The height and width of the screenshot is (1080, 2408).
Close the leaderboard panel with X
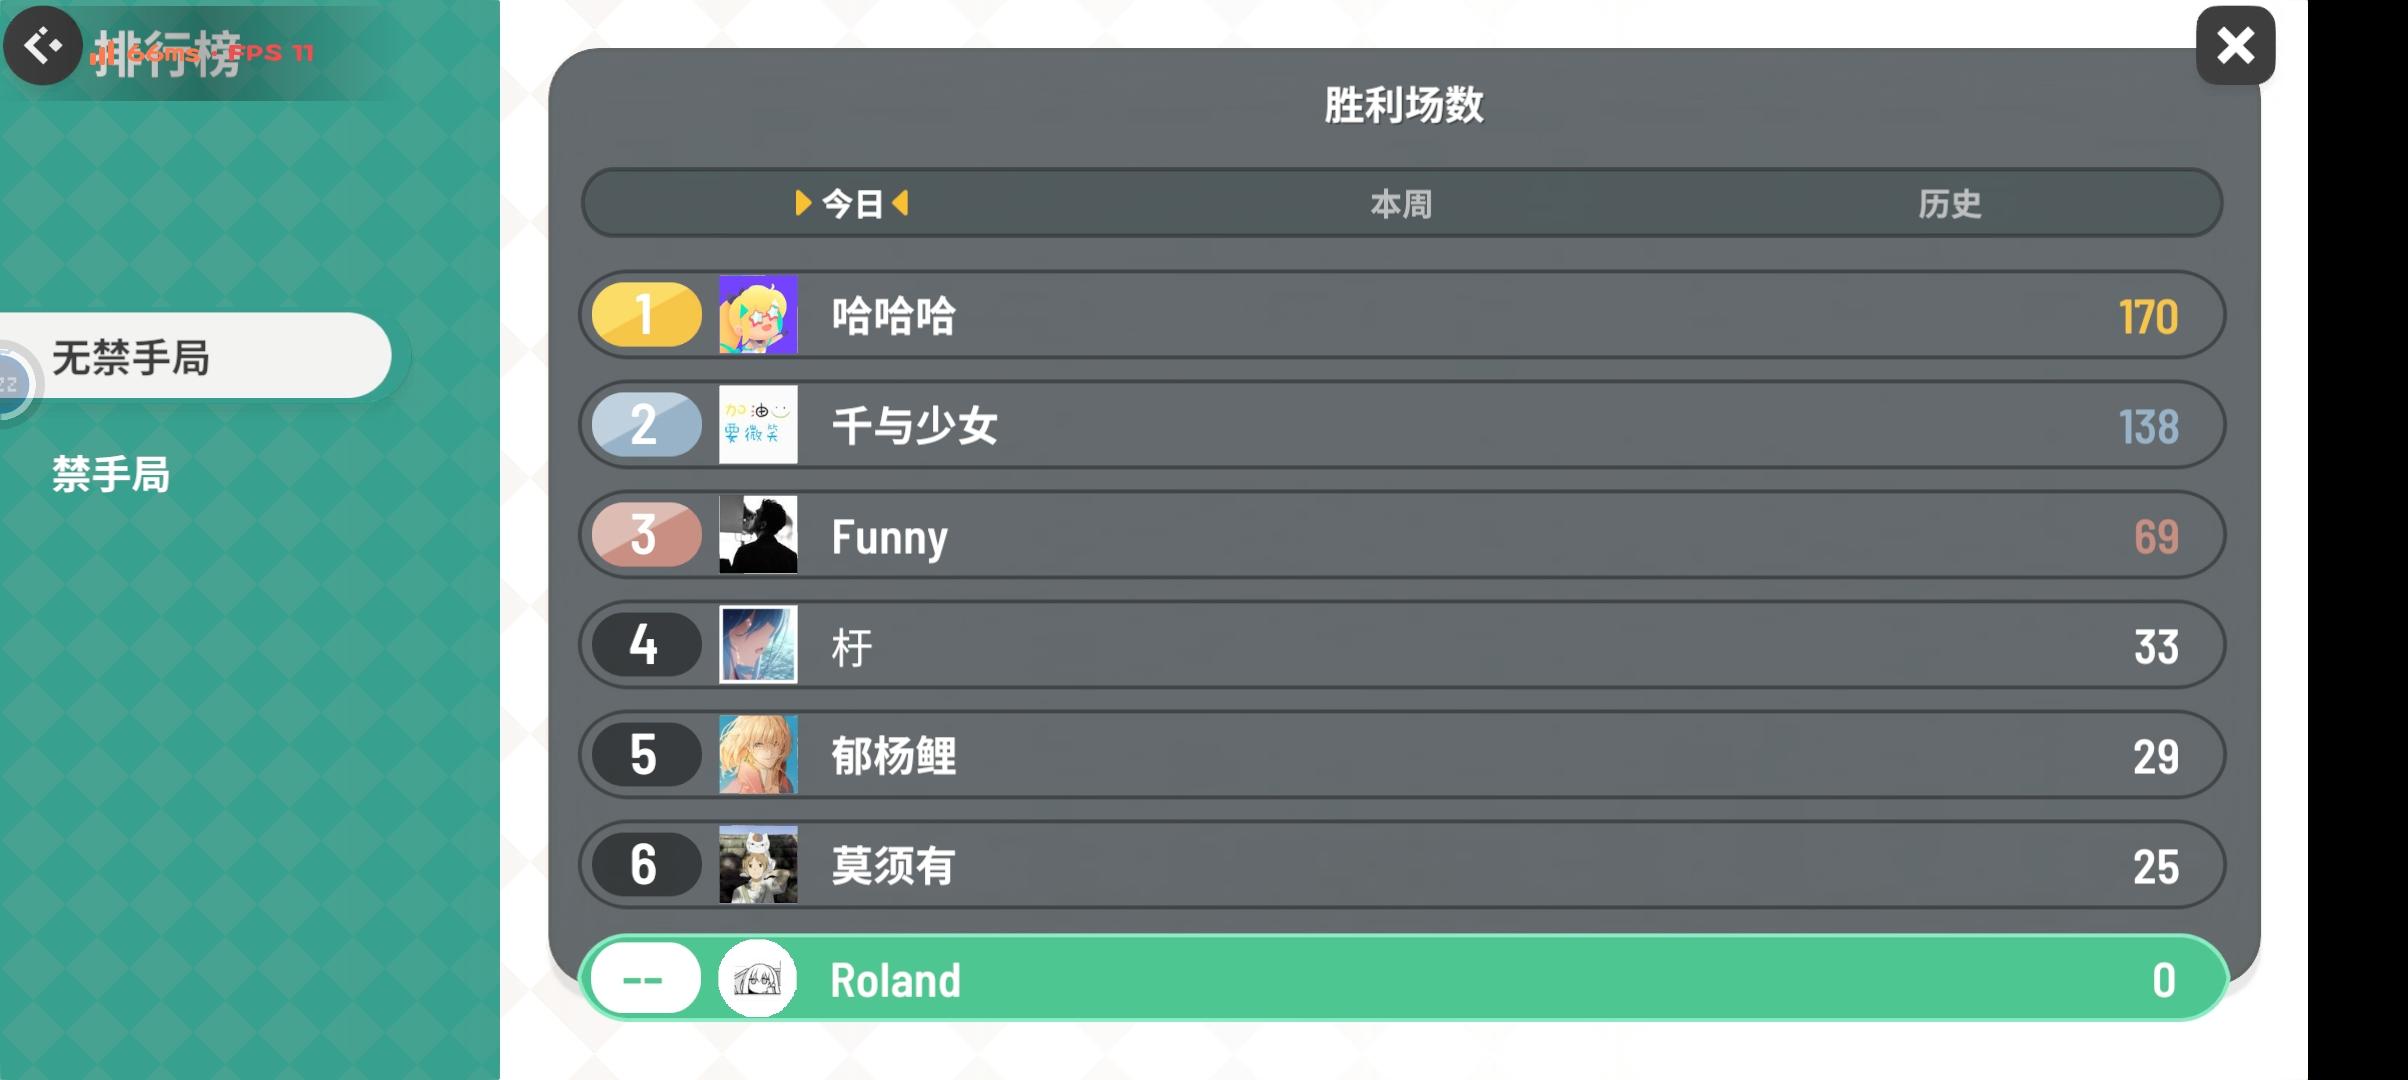click(2235, 46)
